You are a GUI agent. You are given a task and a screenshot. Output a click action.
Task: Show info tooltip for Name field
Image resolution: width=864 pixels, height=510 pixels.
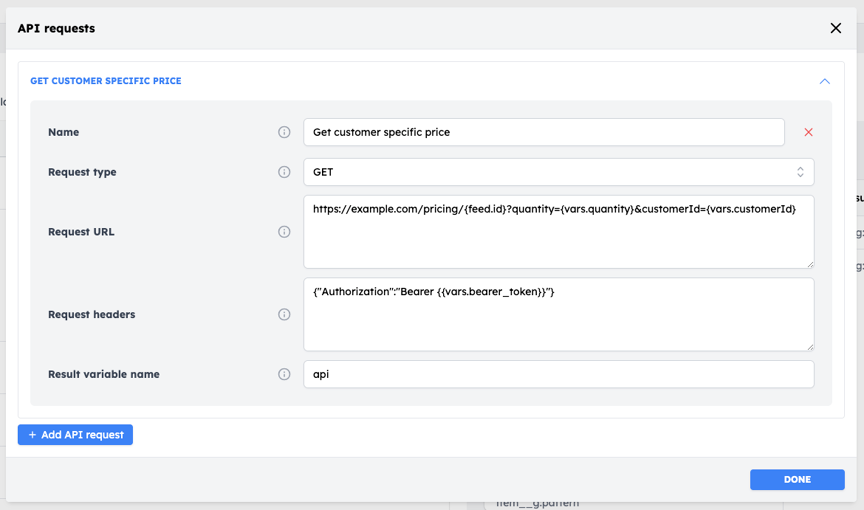(x=284, y=132)
